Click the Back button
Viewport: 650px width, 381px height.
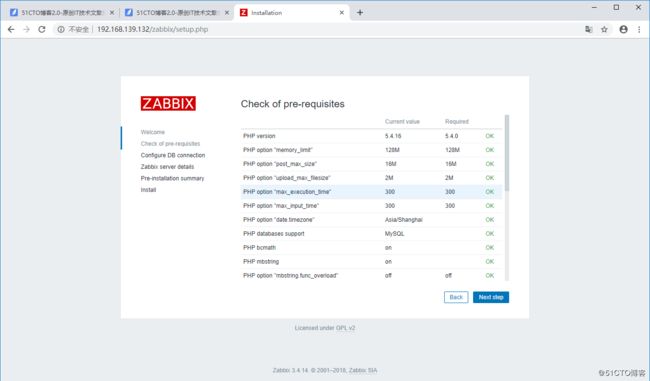[x=456, y=297]
